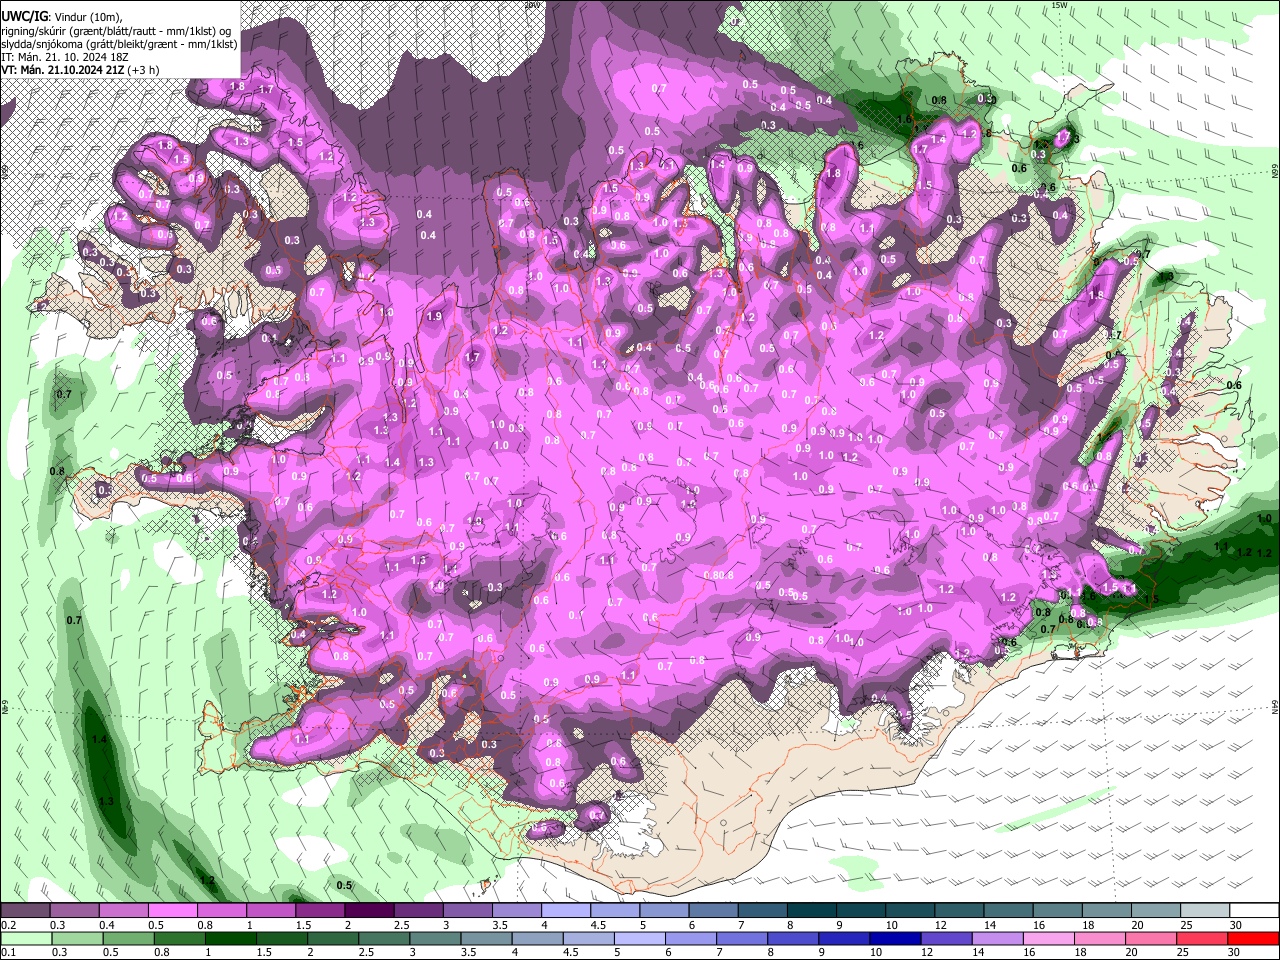1280x960 pixels.
Task: Click the hot pink swatch labeled 20 in rain legend
Action: [1152, 938]
